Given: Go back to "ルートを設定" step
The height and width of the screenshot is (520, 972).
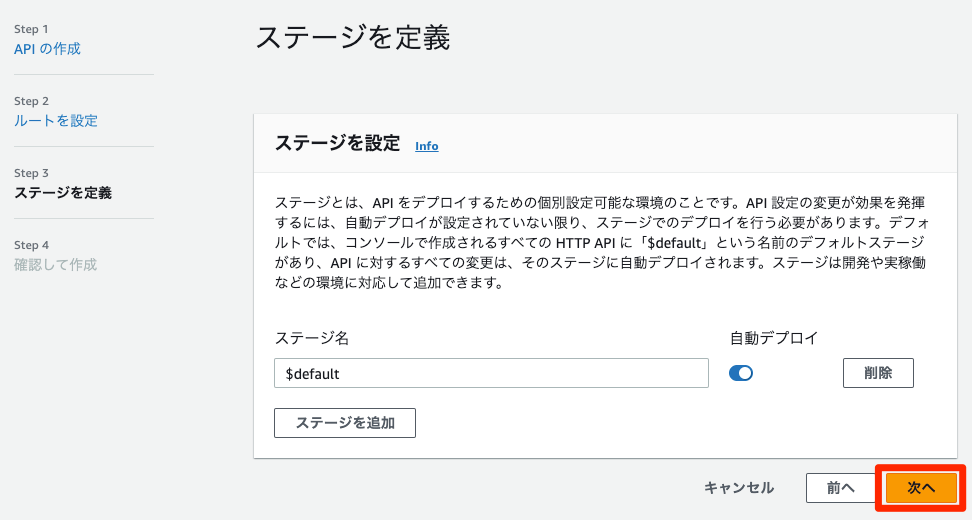Looking at the screenshot, I should pyautogui.click(x=56, y=121).
